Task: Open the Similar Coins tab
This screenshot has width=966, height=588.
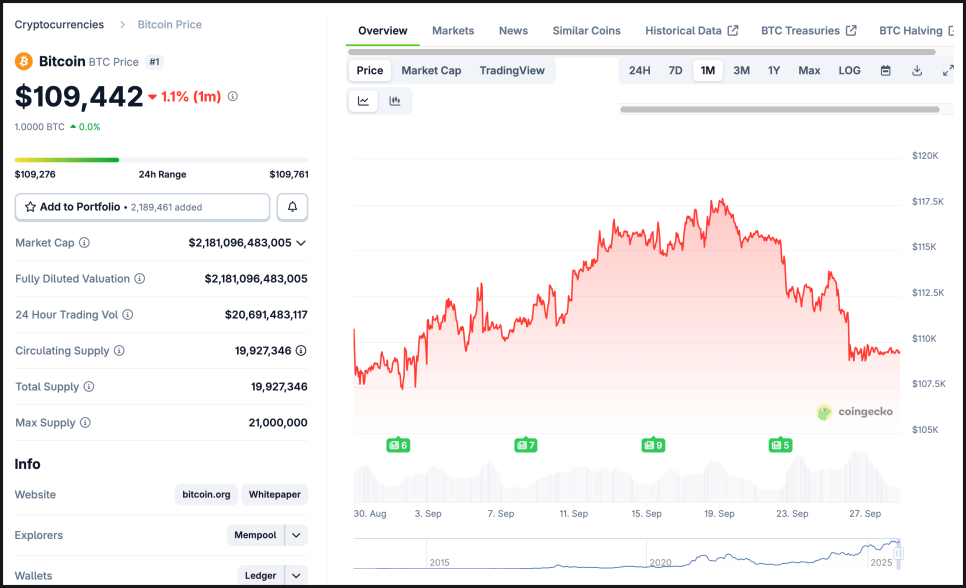Action: [586, 31]
